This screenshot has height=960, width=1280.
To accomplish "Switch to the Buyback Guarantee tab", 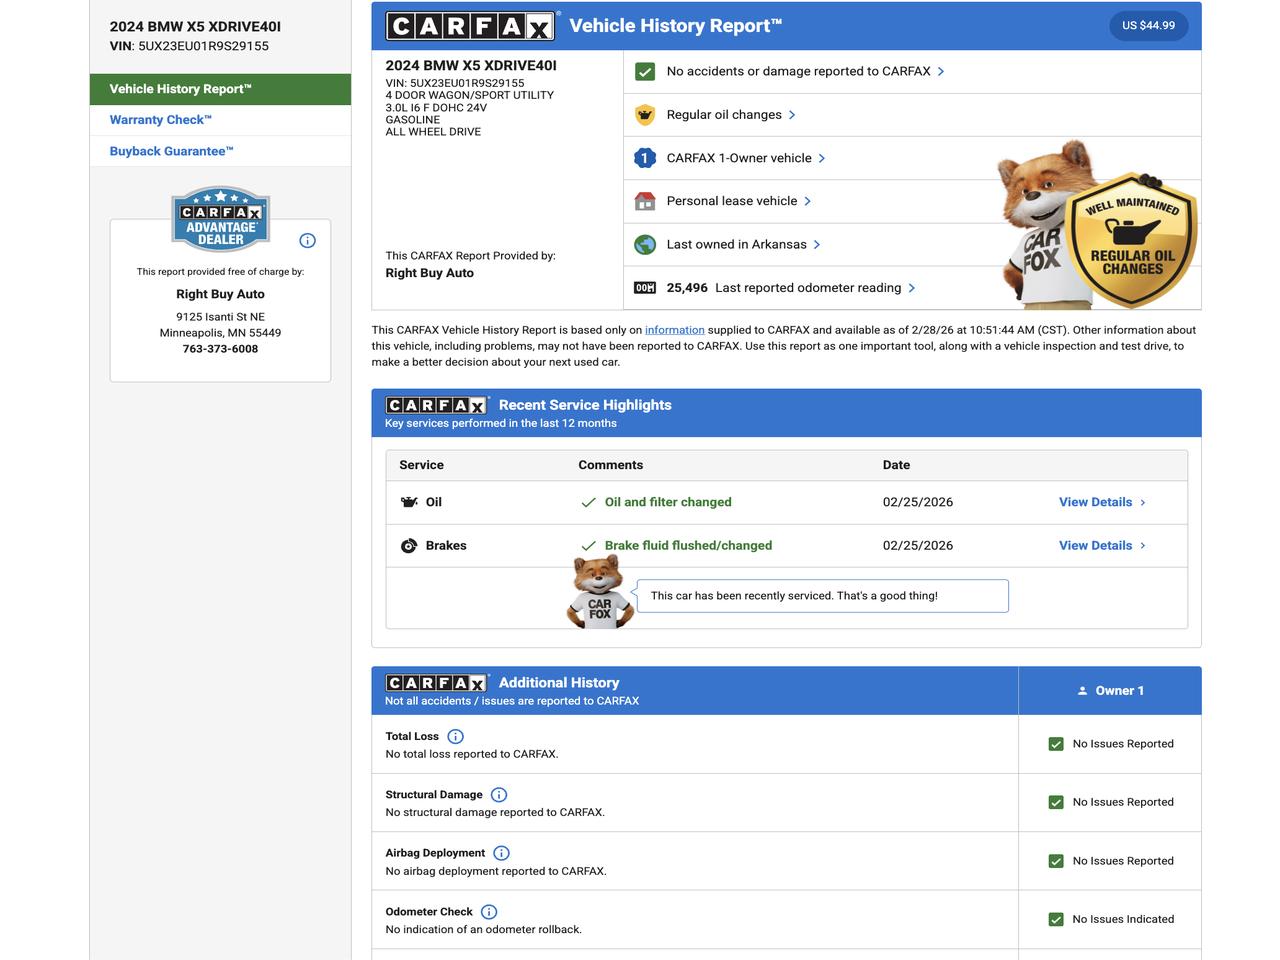I will pos(171,151).
